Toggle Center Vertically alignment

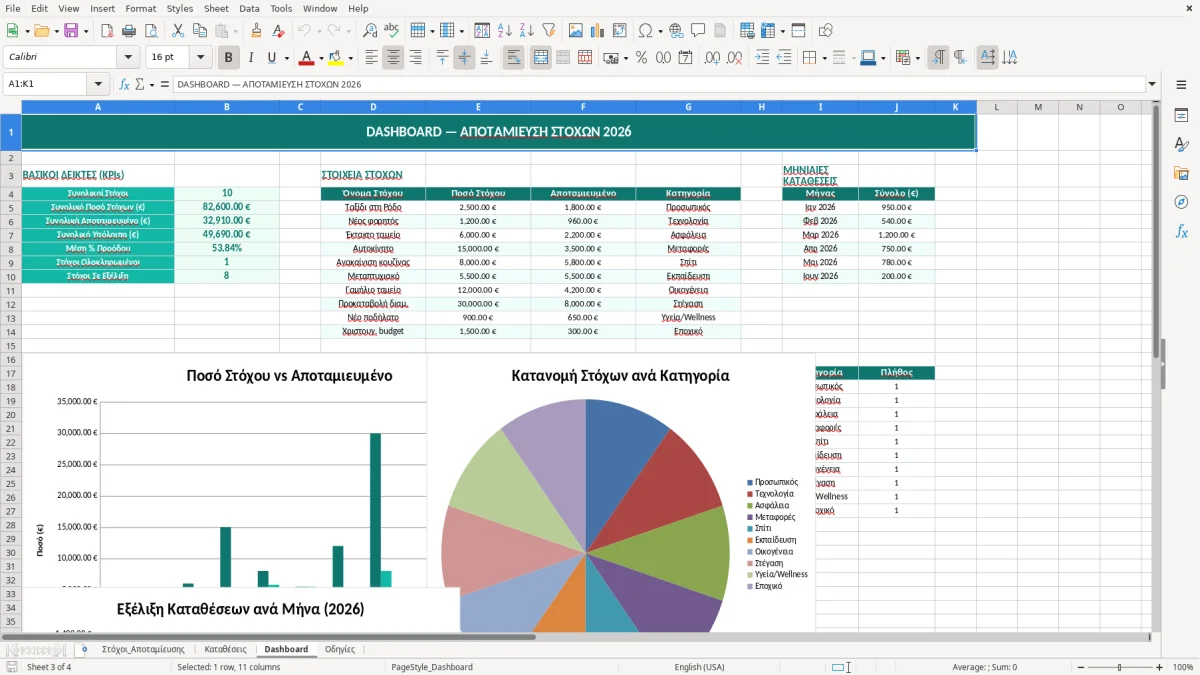464,58
